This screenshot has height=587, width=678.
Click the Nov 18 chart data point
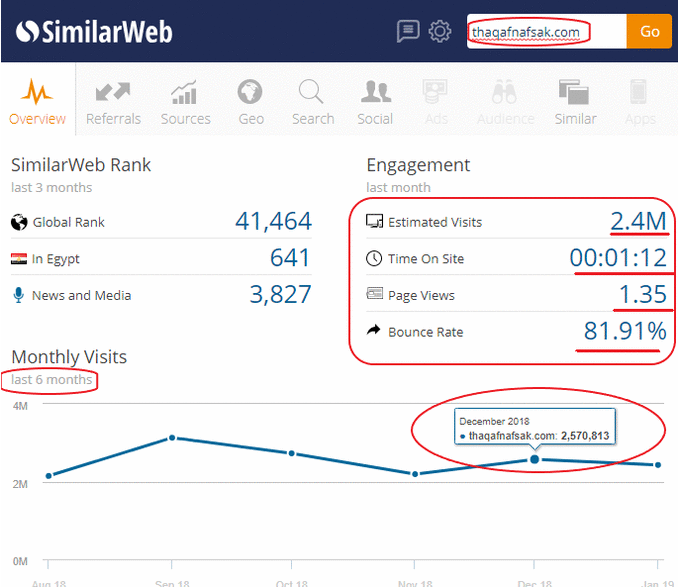click(x=415, y=474)
